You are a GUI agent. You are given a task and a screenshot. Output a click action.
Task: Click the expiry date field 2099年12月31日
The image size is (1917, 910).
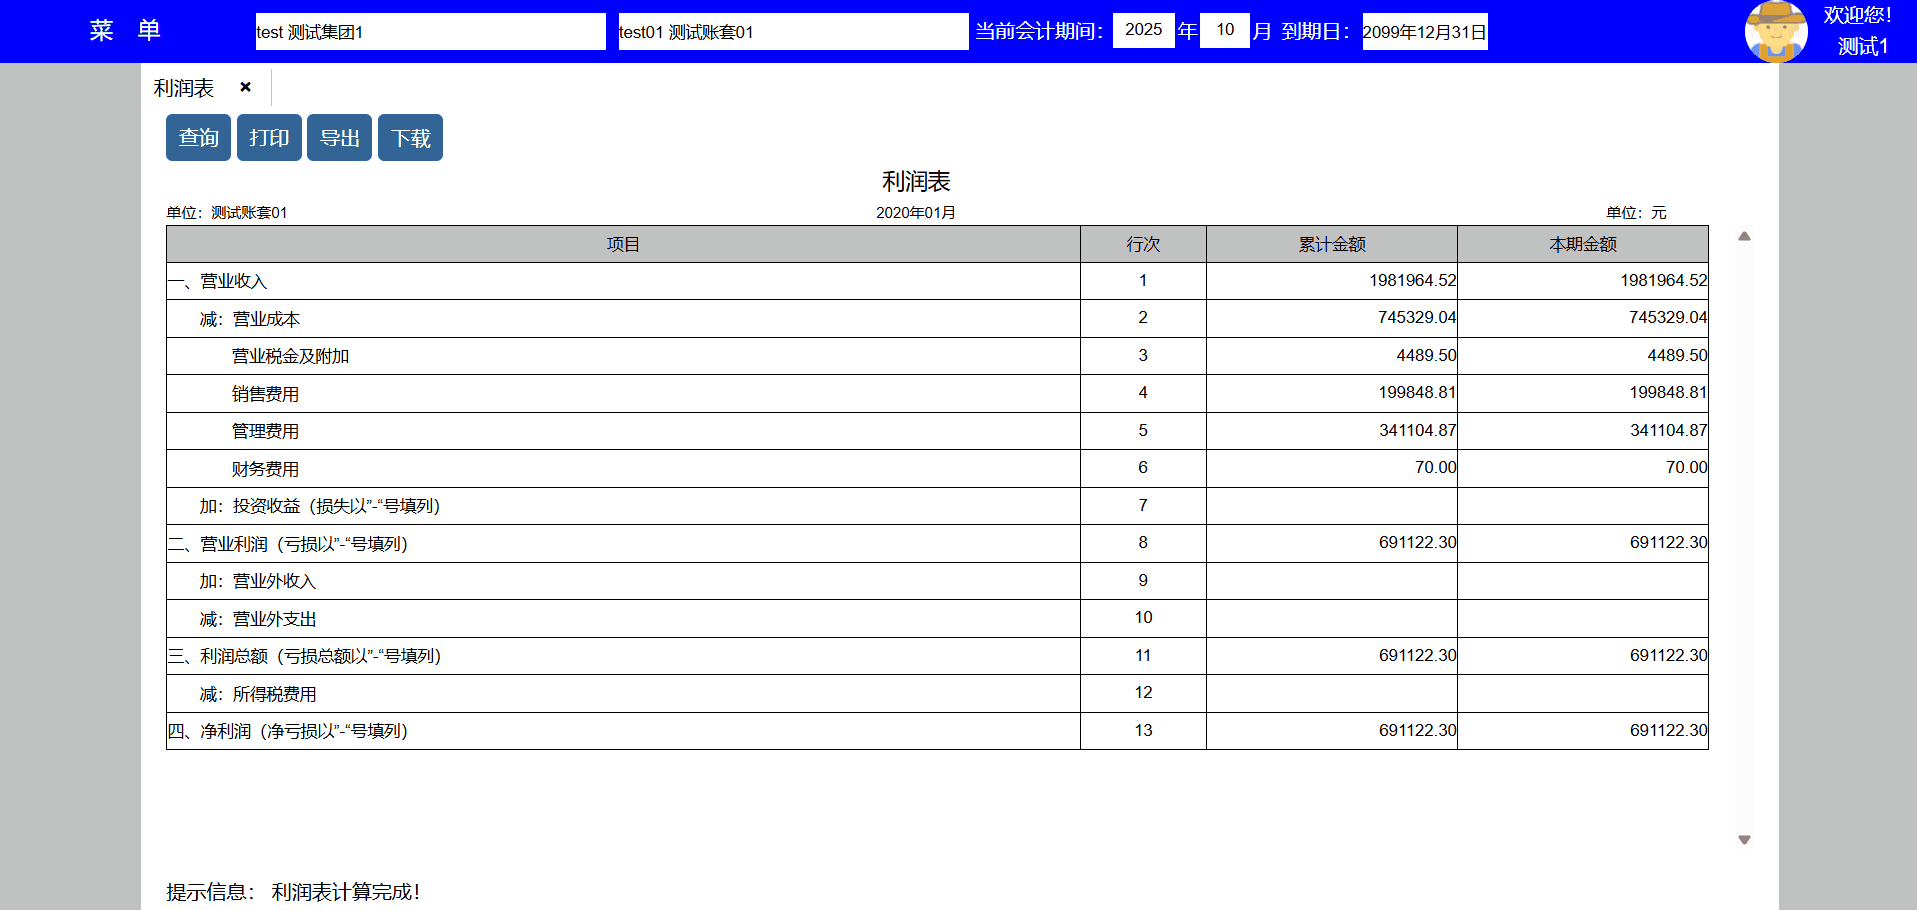(1424, 32)
